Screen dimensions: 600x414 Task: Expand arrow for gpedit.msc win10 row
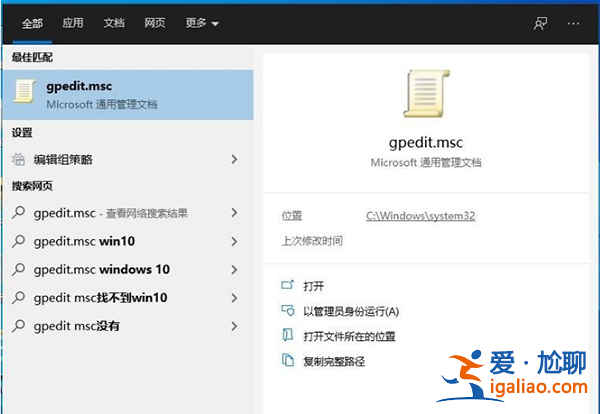(x=234, y=241)
